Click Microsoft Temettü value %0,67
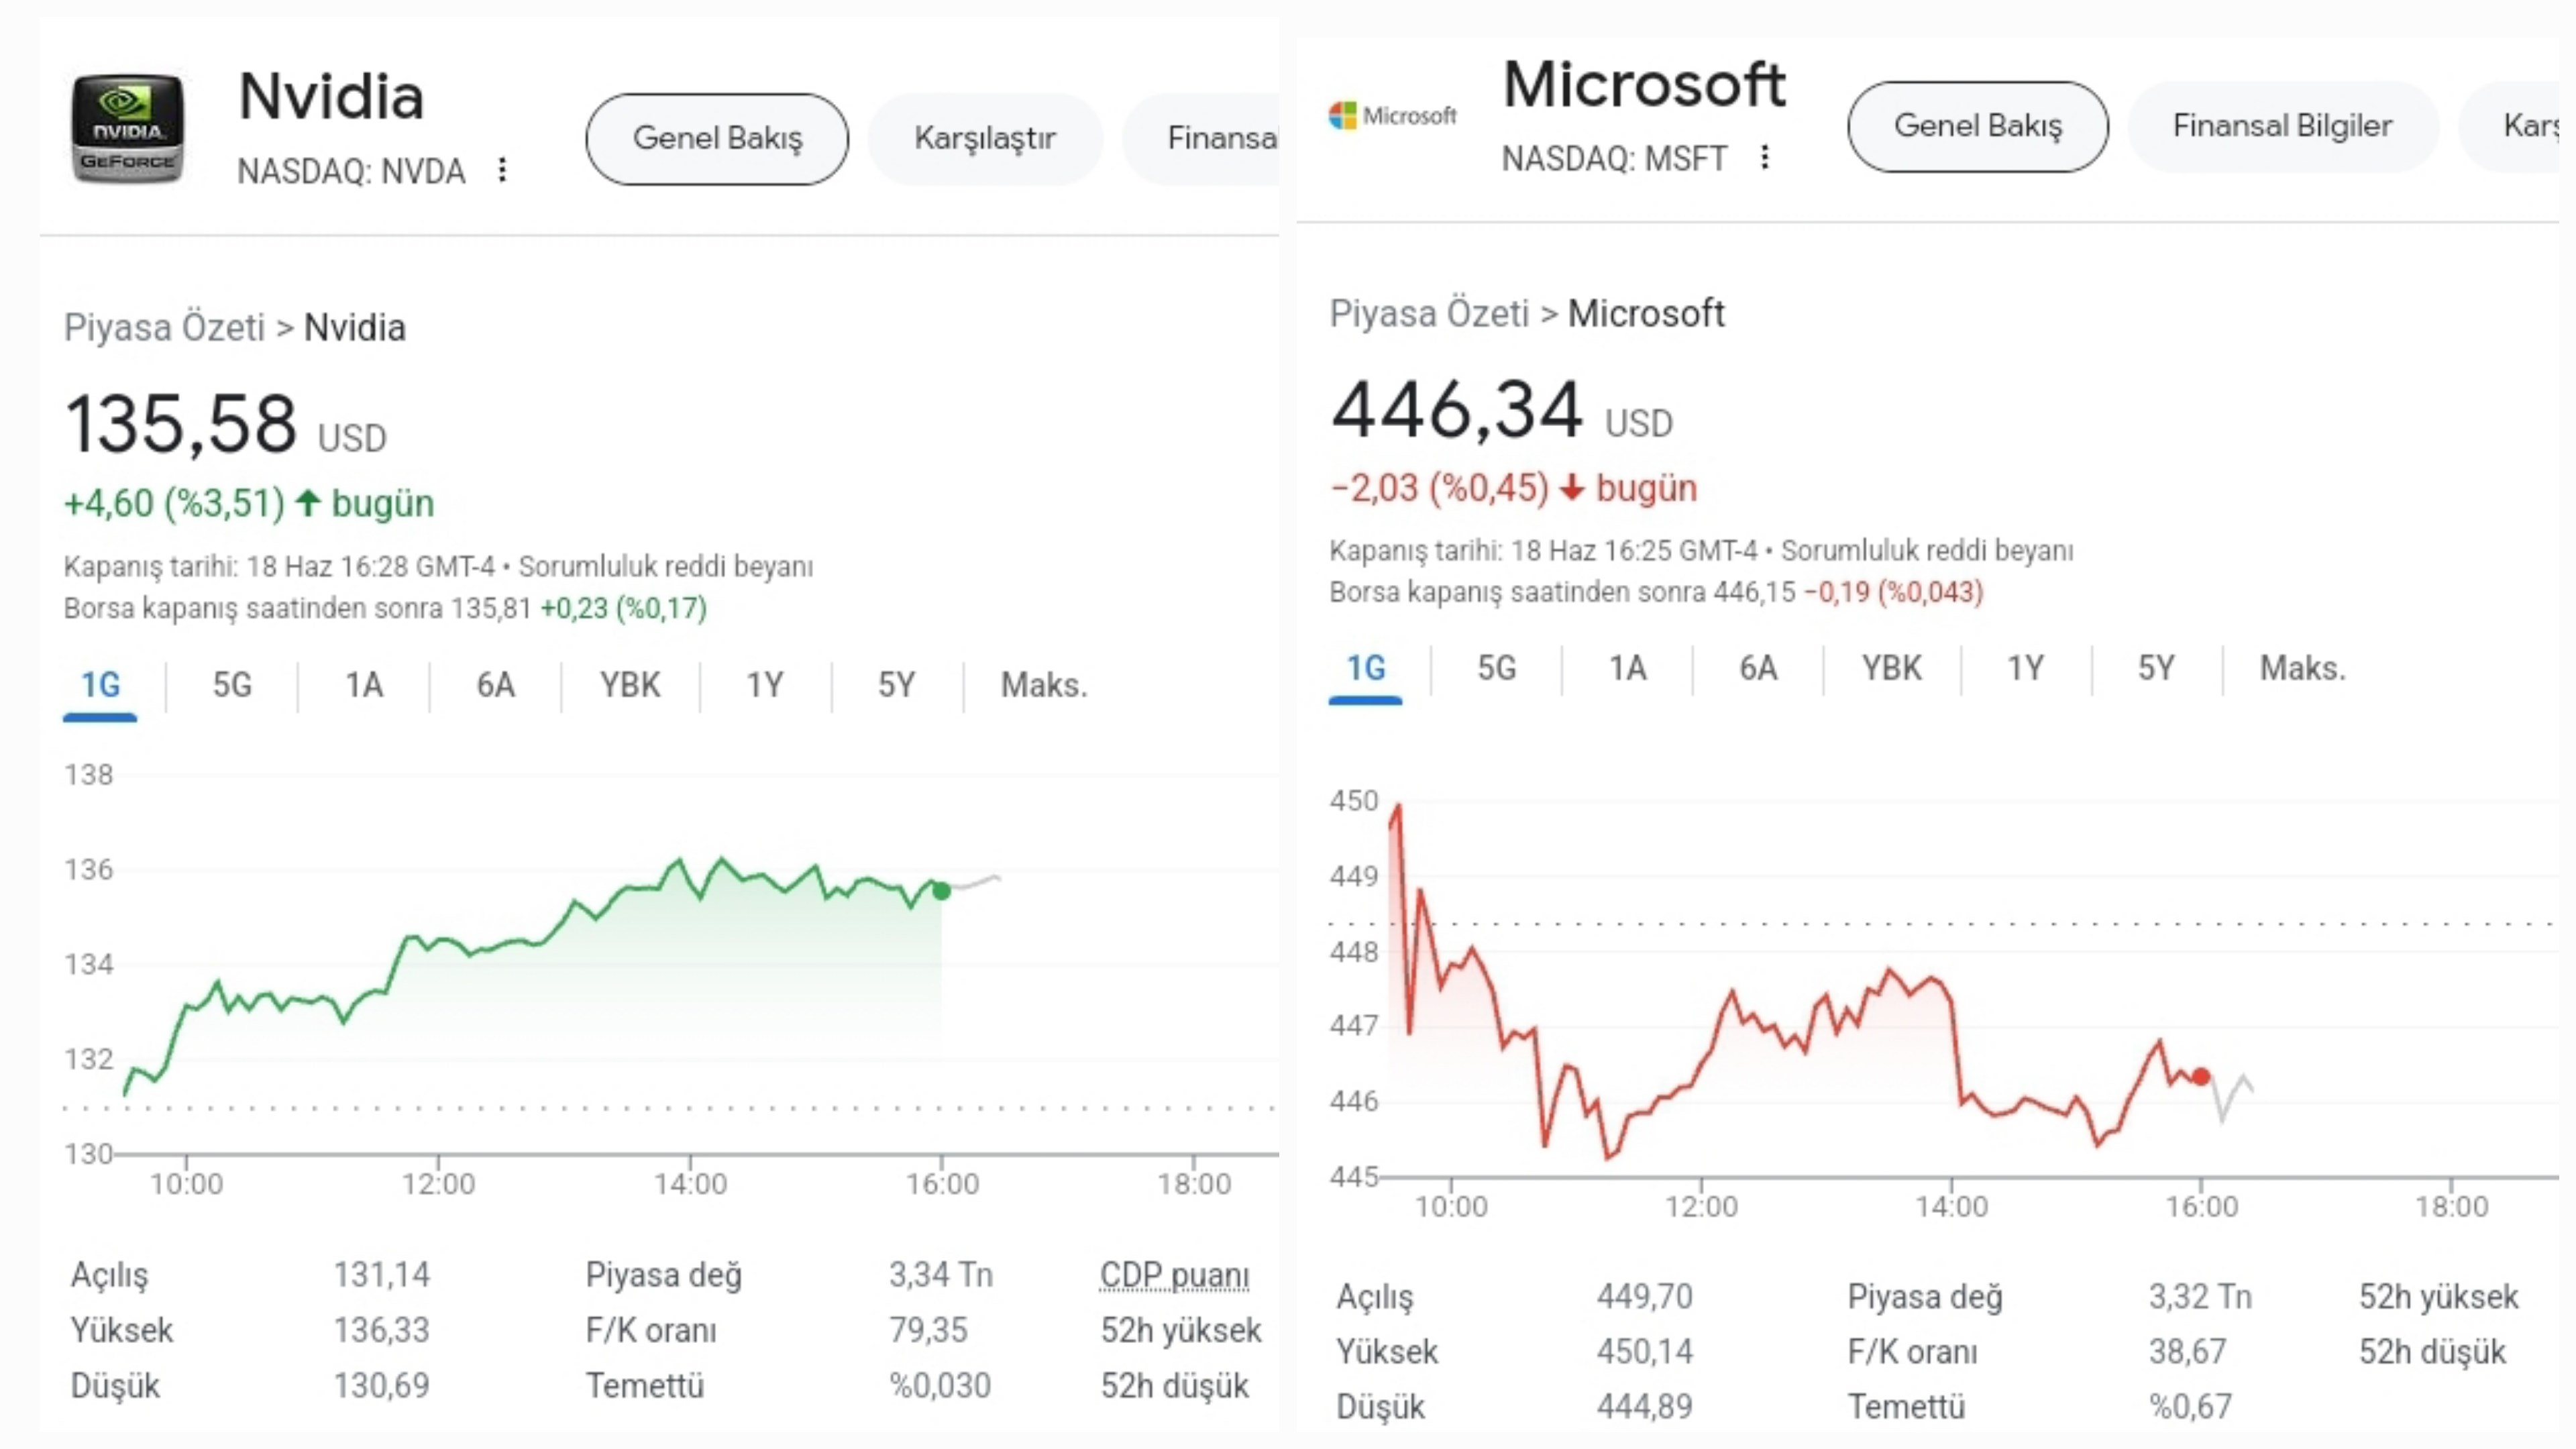This screenshot has height=1449, width=2576. [x=2190, y=1407]
